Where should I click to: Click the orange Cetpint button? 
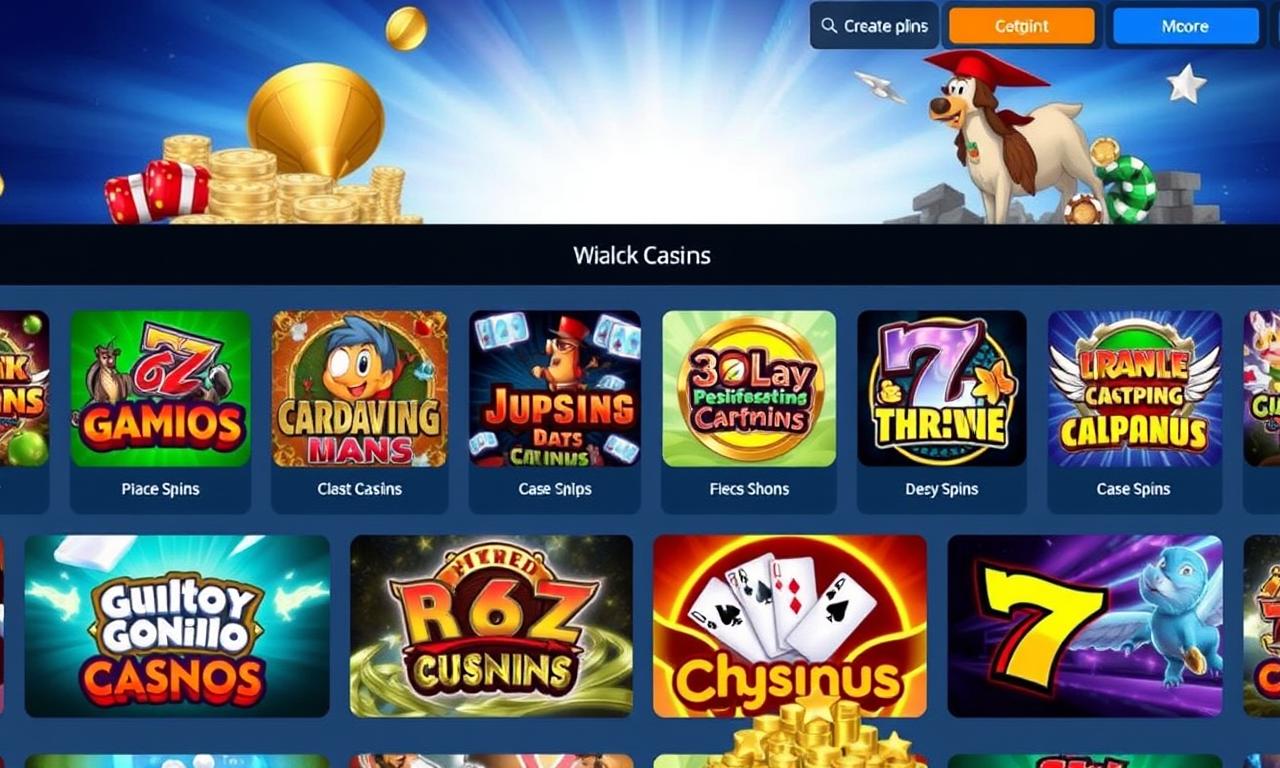tap(1022, 26)
